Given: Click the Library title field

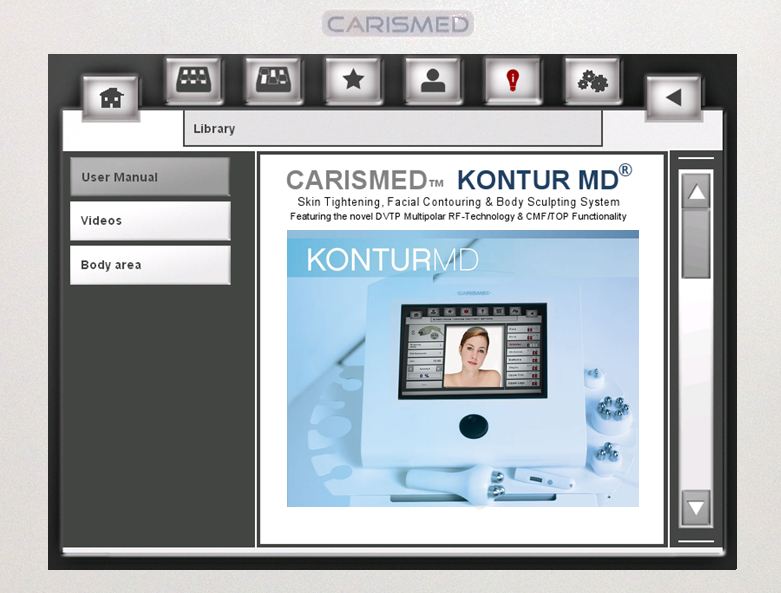Looking at the screenshot, I should tap(392, 128).
